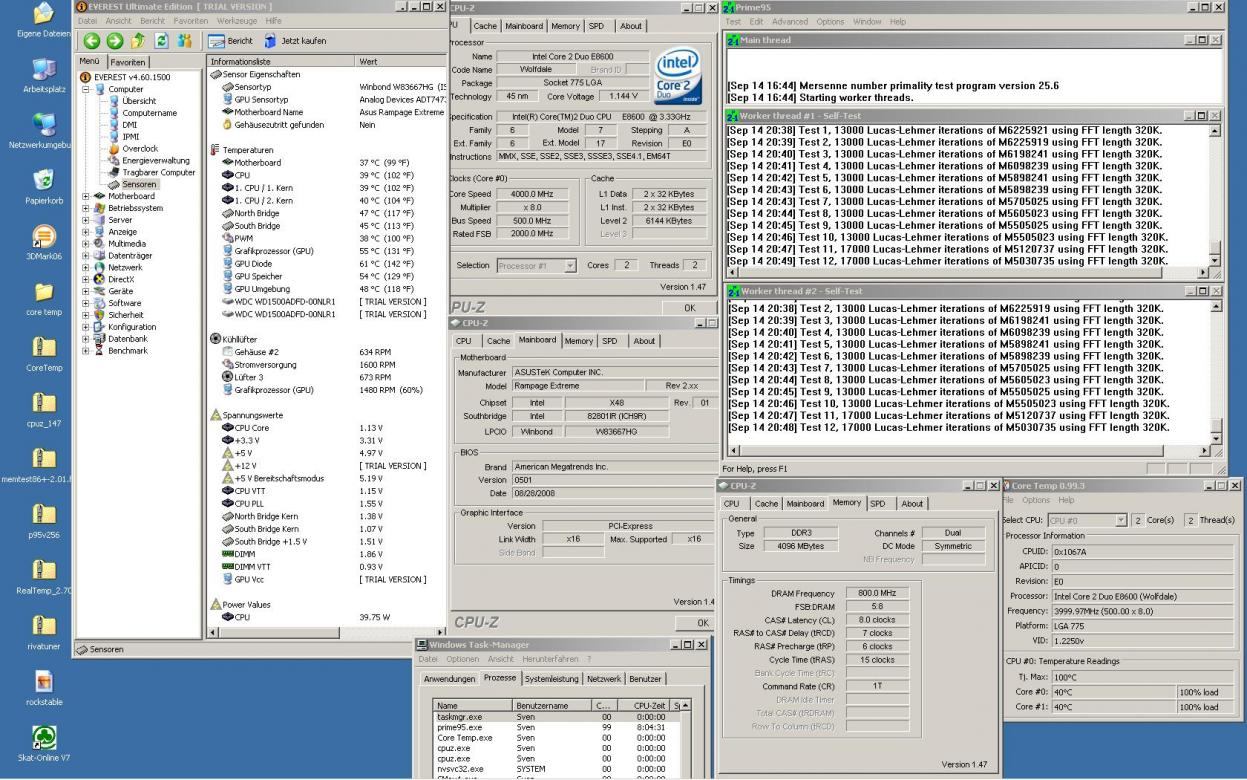Screen dimensions: 1247x780
Task: Open the Advanced menu in Prime95
Action: [x=790, y=21]
